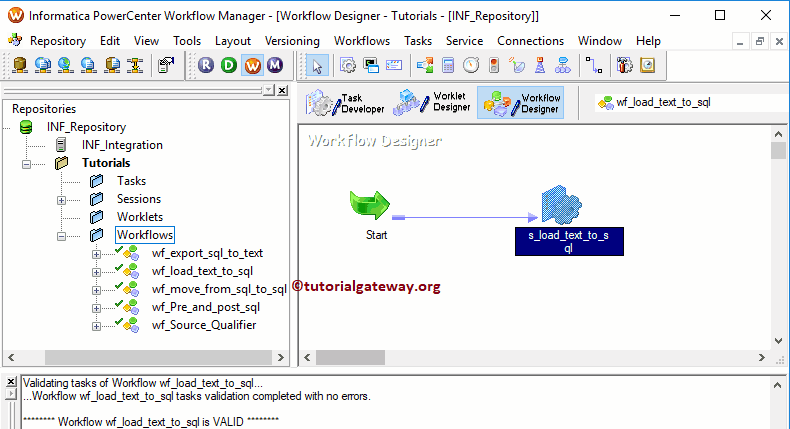Select the Worklets folder
This screenshot has width=790, height=429.
(x=140, y=217)
